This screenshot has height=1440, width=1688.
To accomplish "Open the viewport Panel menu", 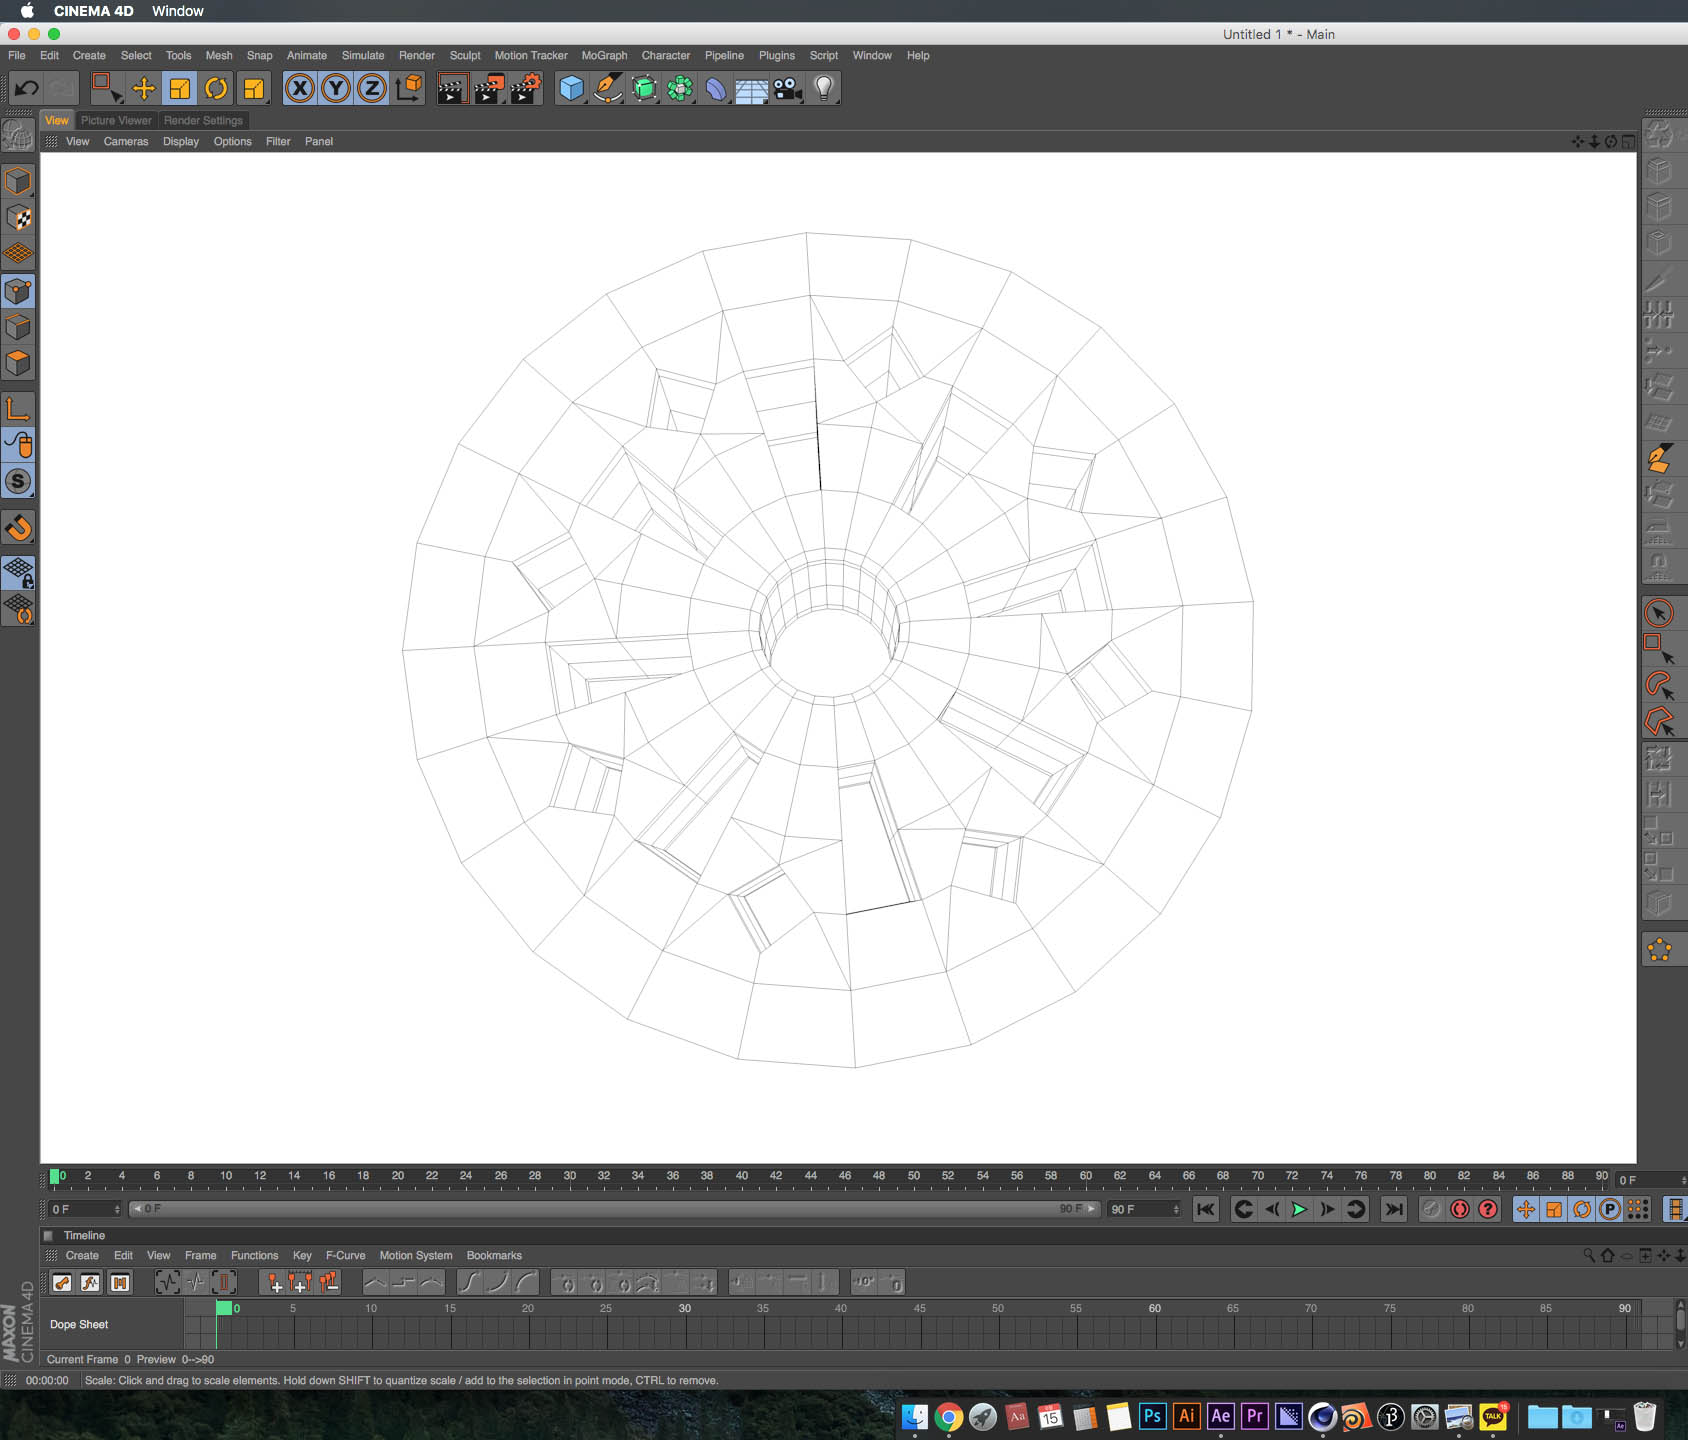I will click(x=319, y=141).
